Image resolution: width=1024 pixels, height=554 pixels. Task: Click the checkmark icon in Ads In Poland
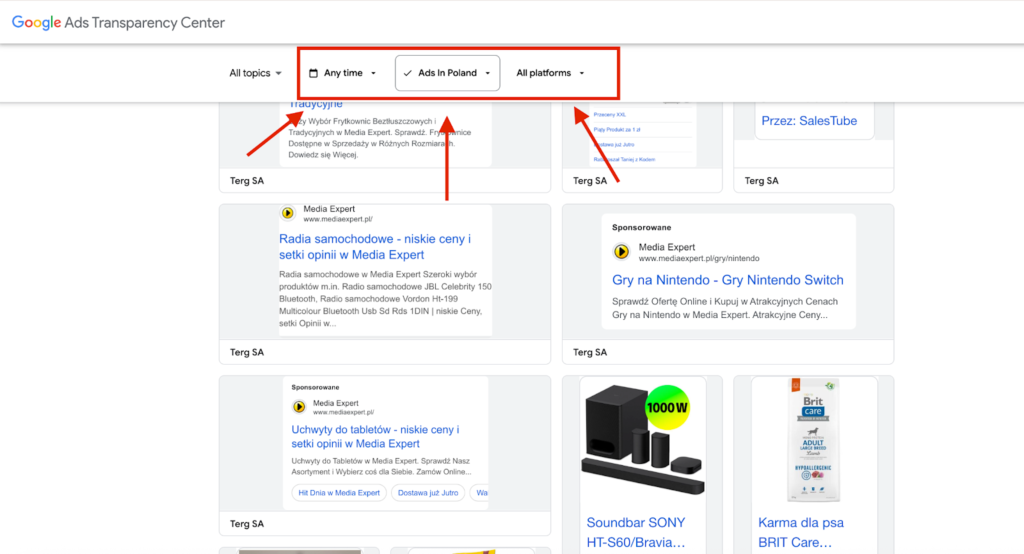(x=408, y=73)
